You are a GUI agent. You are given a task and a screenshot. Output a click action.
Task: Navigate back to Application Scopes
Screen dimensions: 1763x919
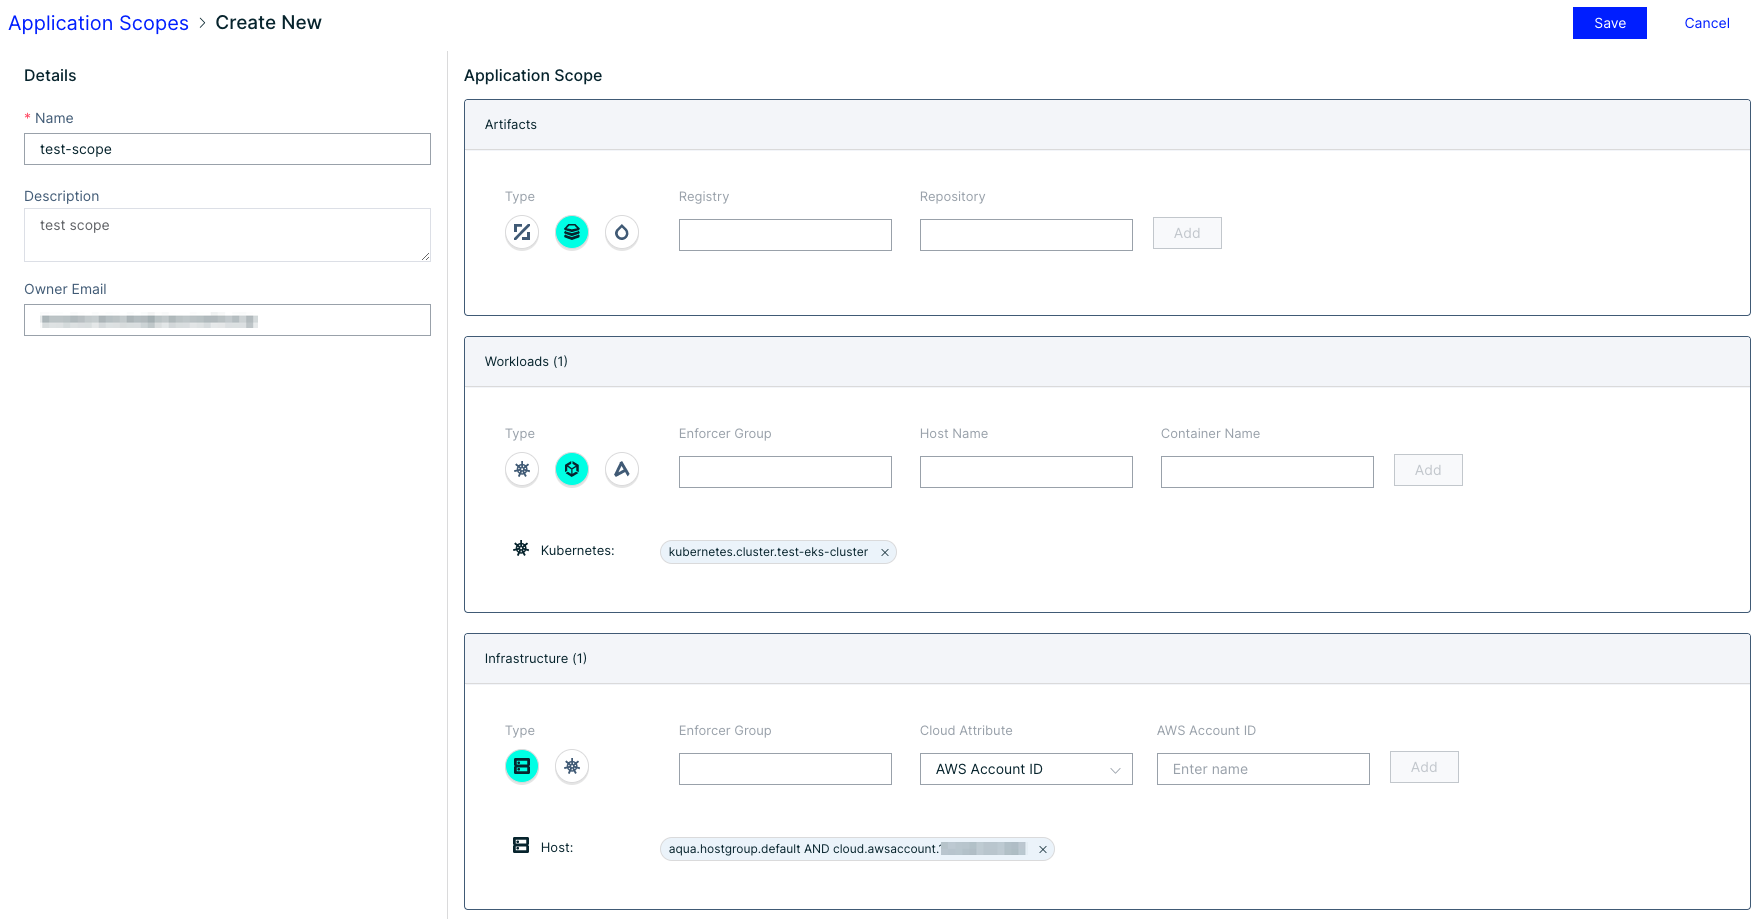click(98, 22)
